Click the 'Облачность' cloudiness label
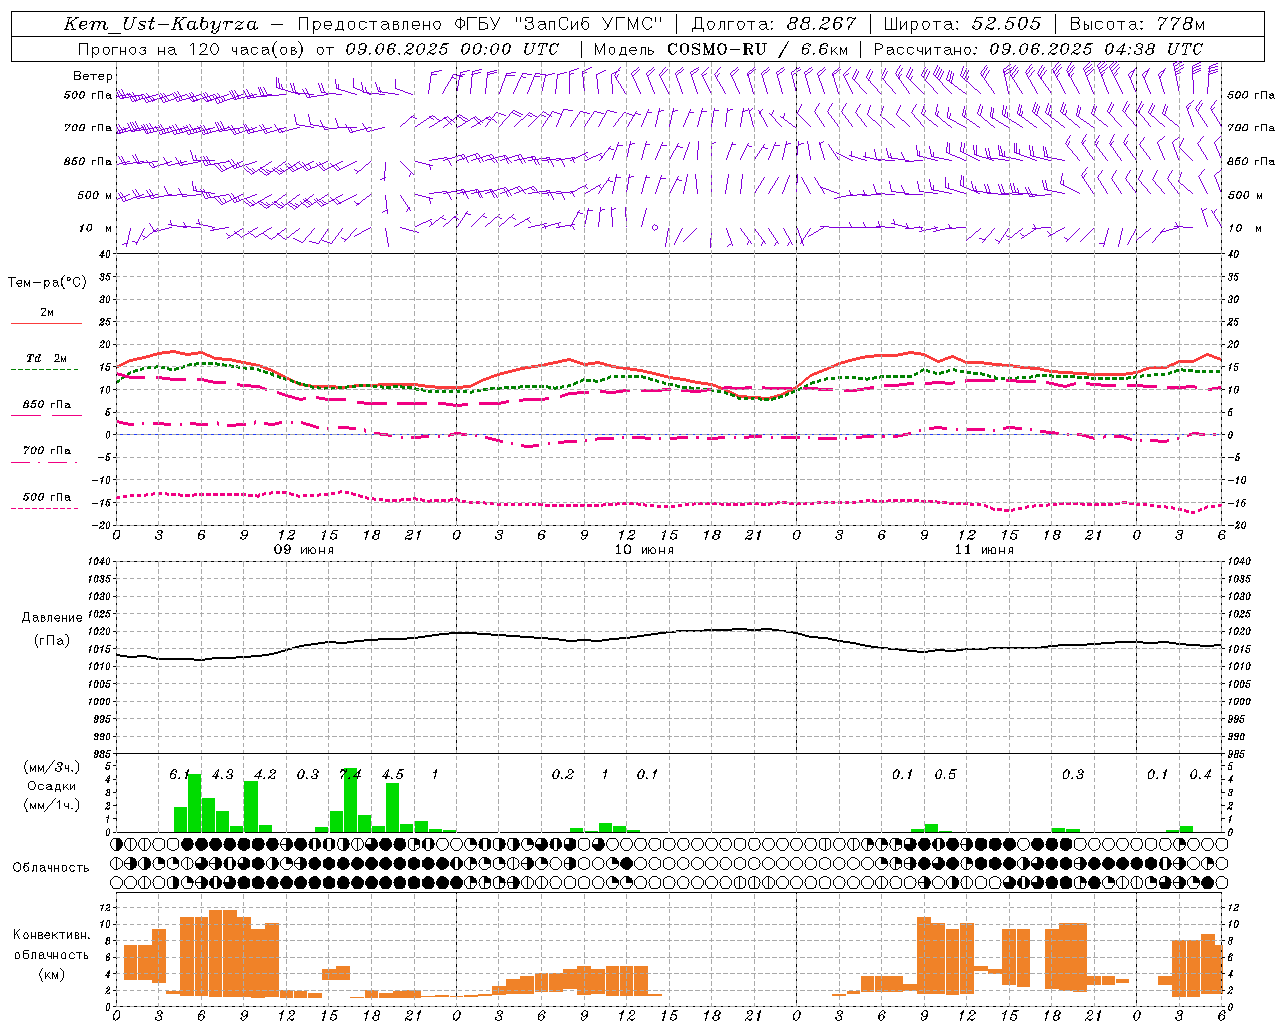Screen dimensions: 1280x1024 coord(51,868)
